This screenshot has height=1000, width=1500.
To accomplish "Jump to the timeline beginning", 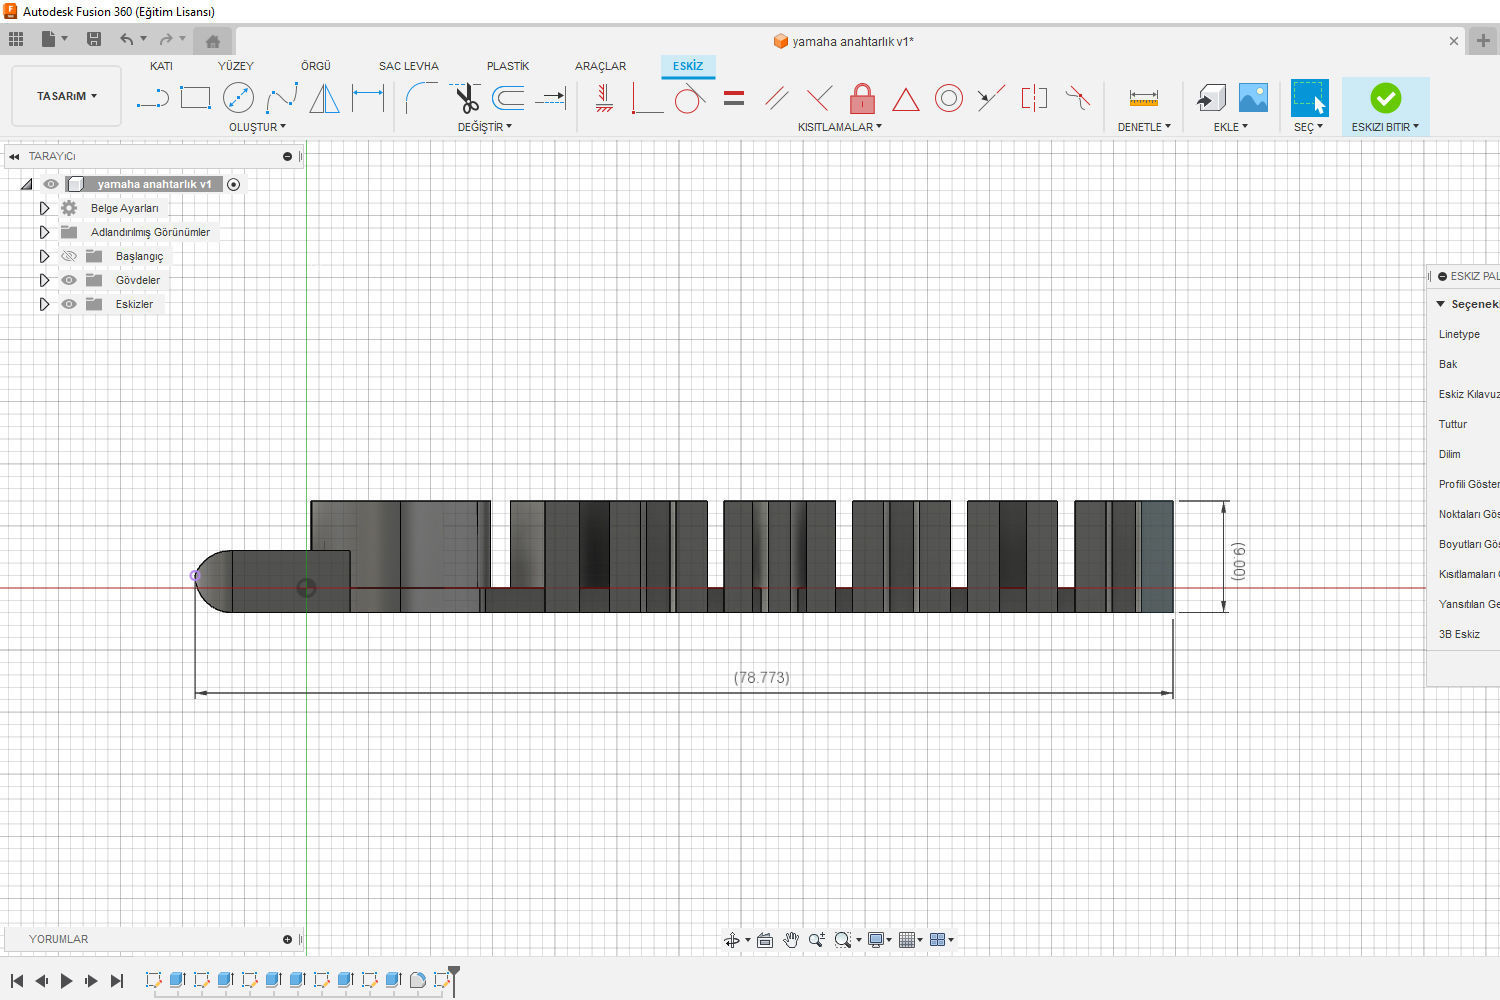I will 16,981.
